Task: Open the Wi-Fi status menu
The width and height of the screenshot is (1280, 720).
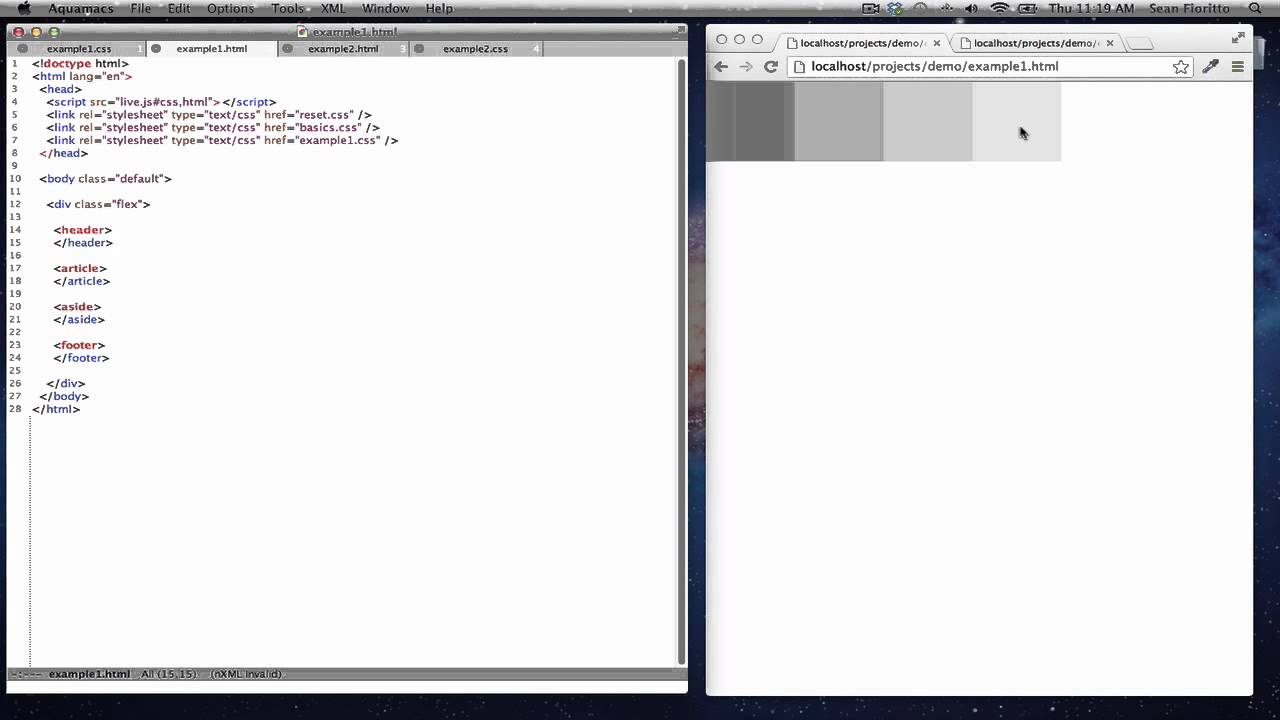Action: [x=999, y=9]
